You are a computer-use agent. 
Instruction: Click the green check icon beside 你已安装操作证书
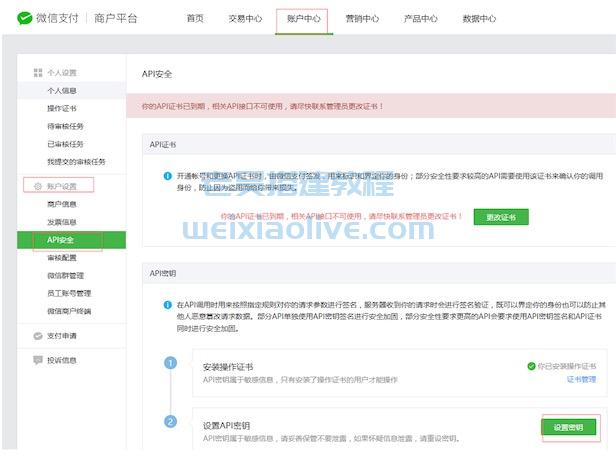tap(531, 366)
